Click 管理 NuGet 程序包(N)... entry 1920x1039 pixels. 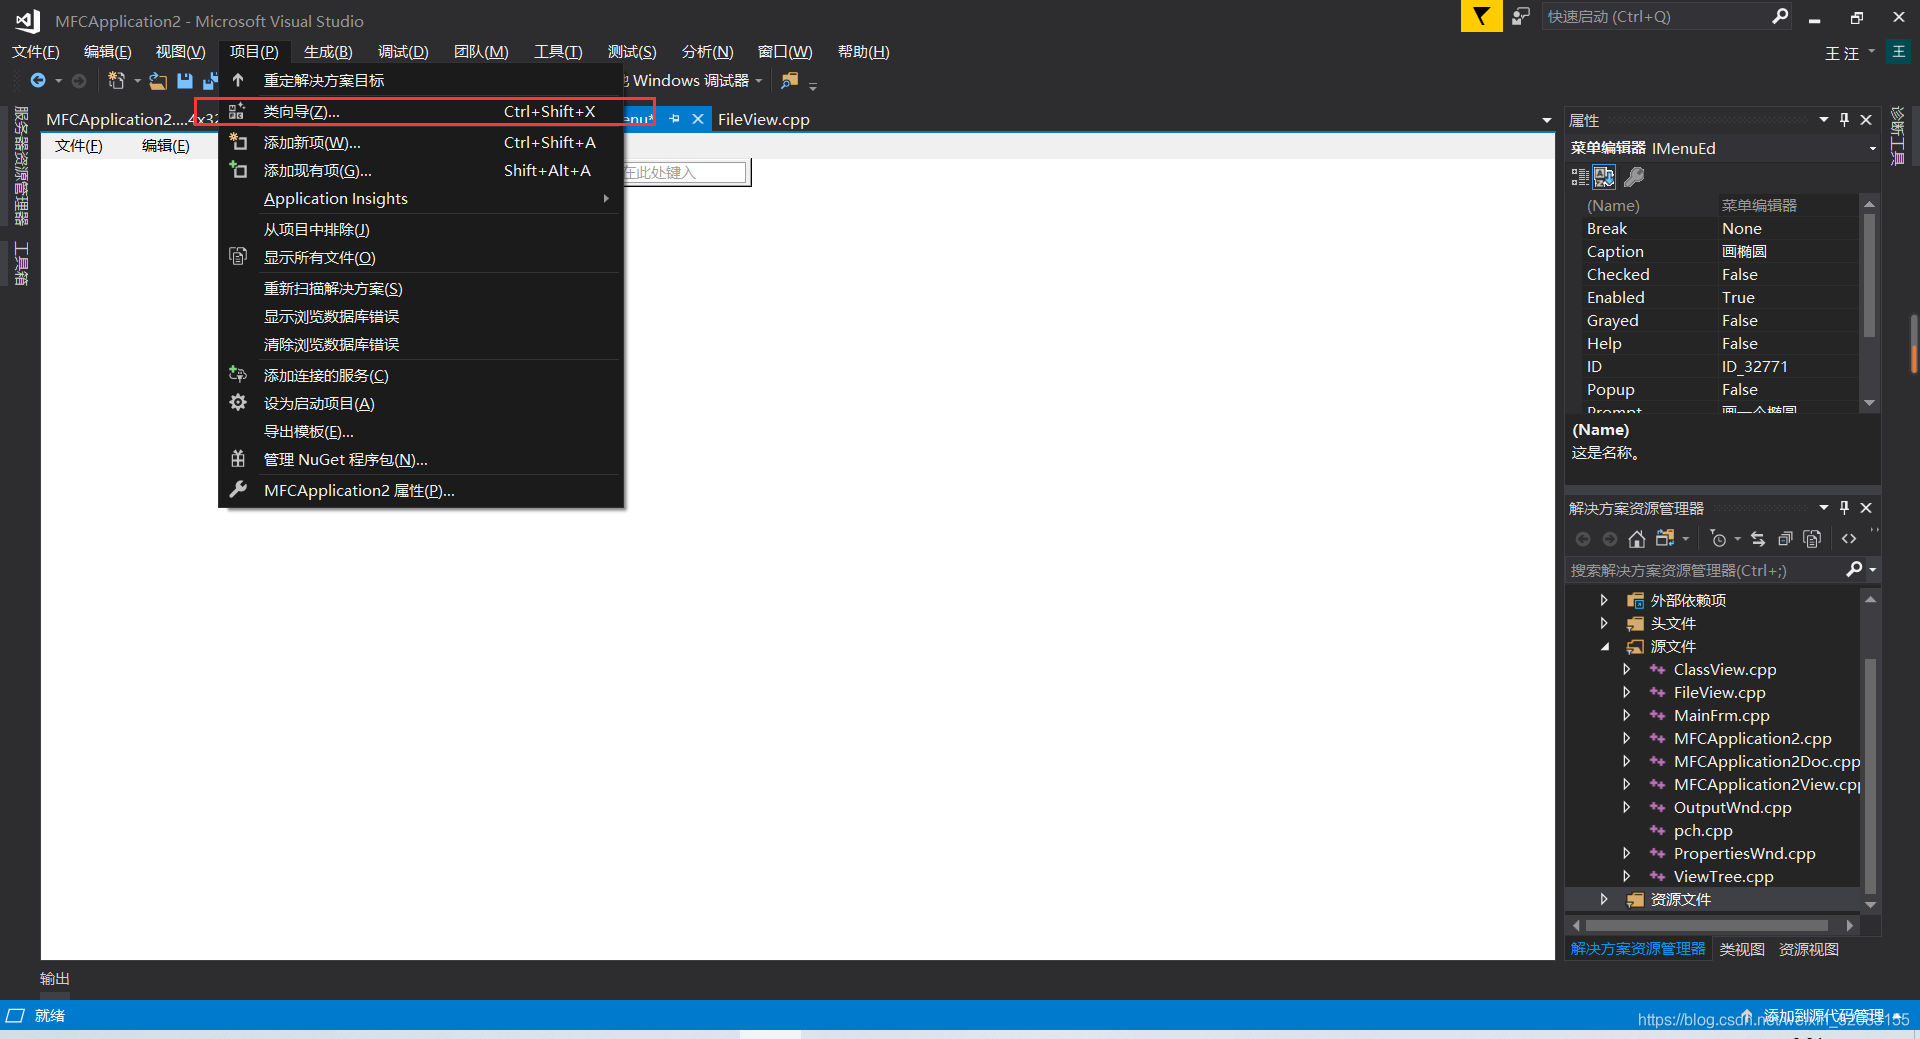[x=421, y=459]
